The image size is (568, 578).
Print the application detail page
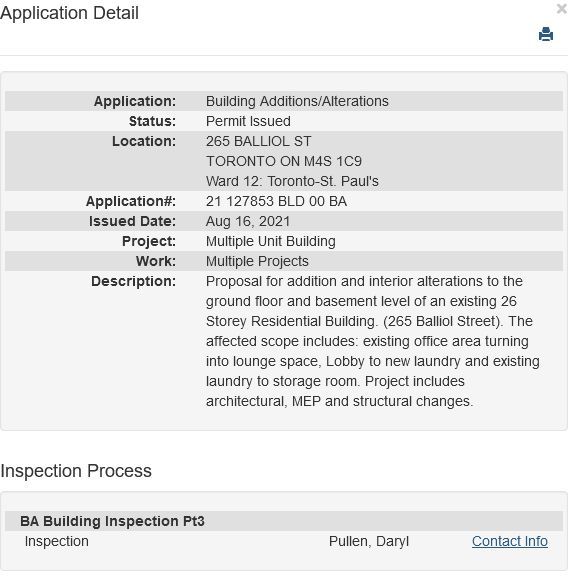click(x=546, y=34)
